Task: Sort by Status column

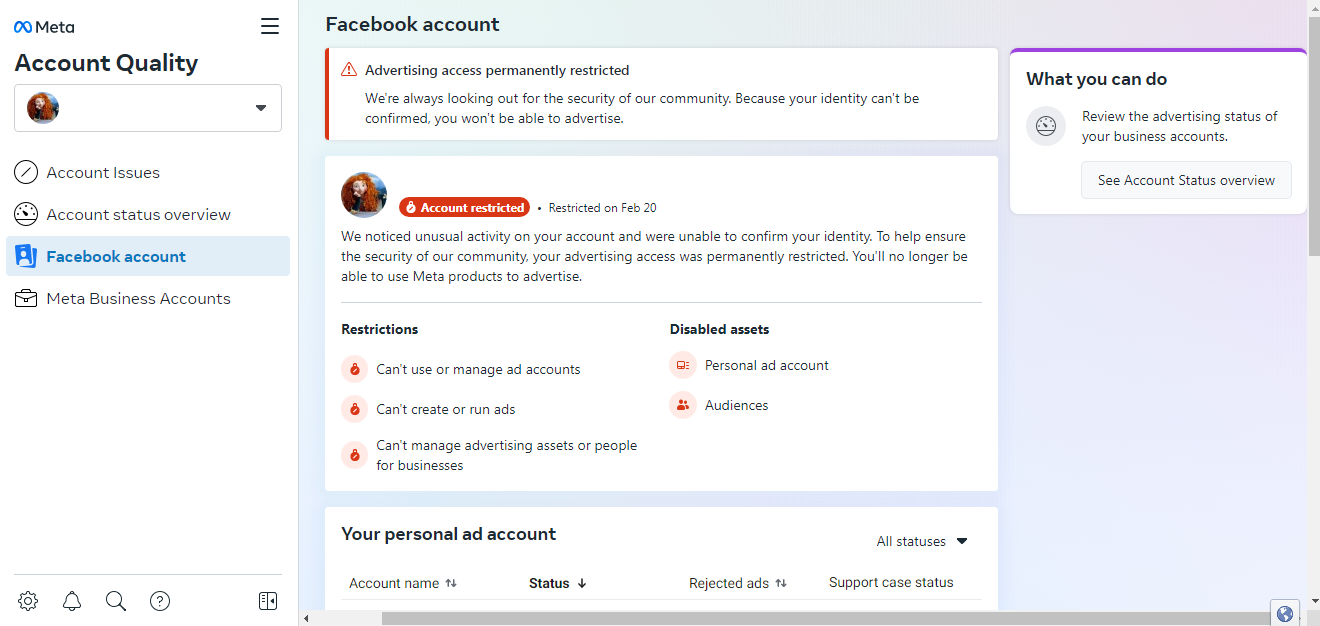Action: (x=558, y=583)
